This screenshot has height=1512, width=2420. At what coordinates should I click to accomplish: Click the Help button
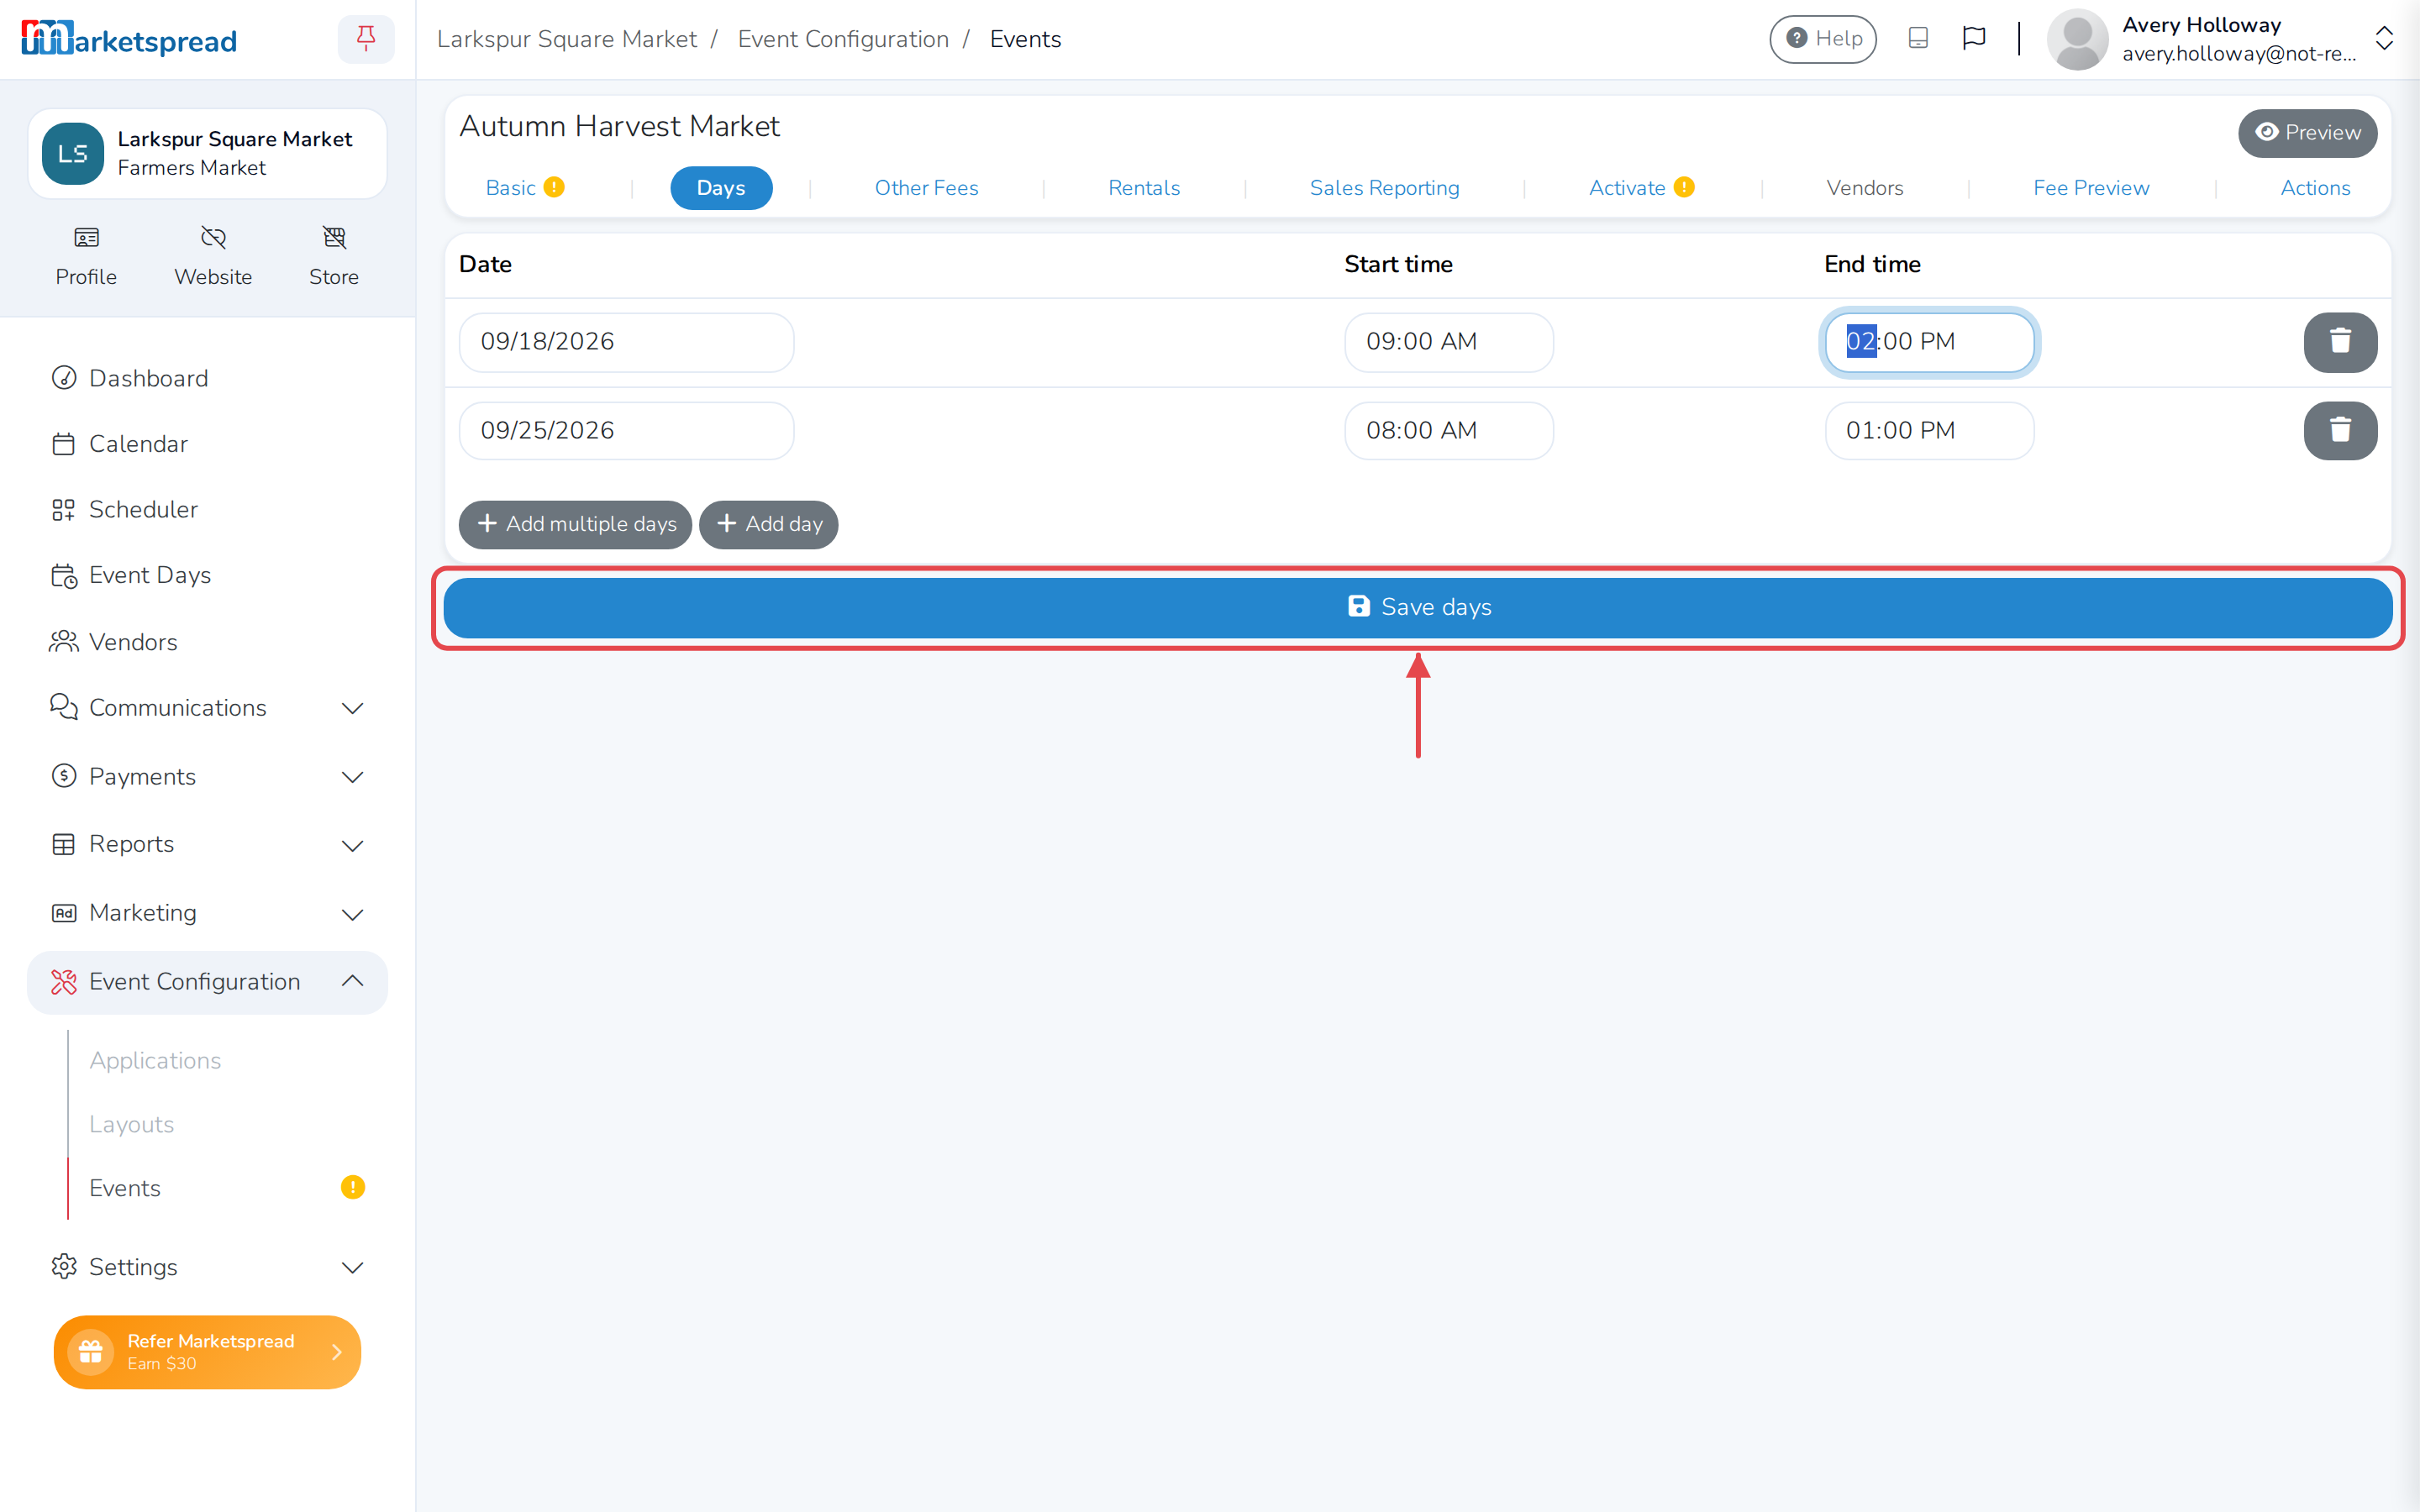(1823, 39)
